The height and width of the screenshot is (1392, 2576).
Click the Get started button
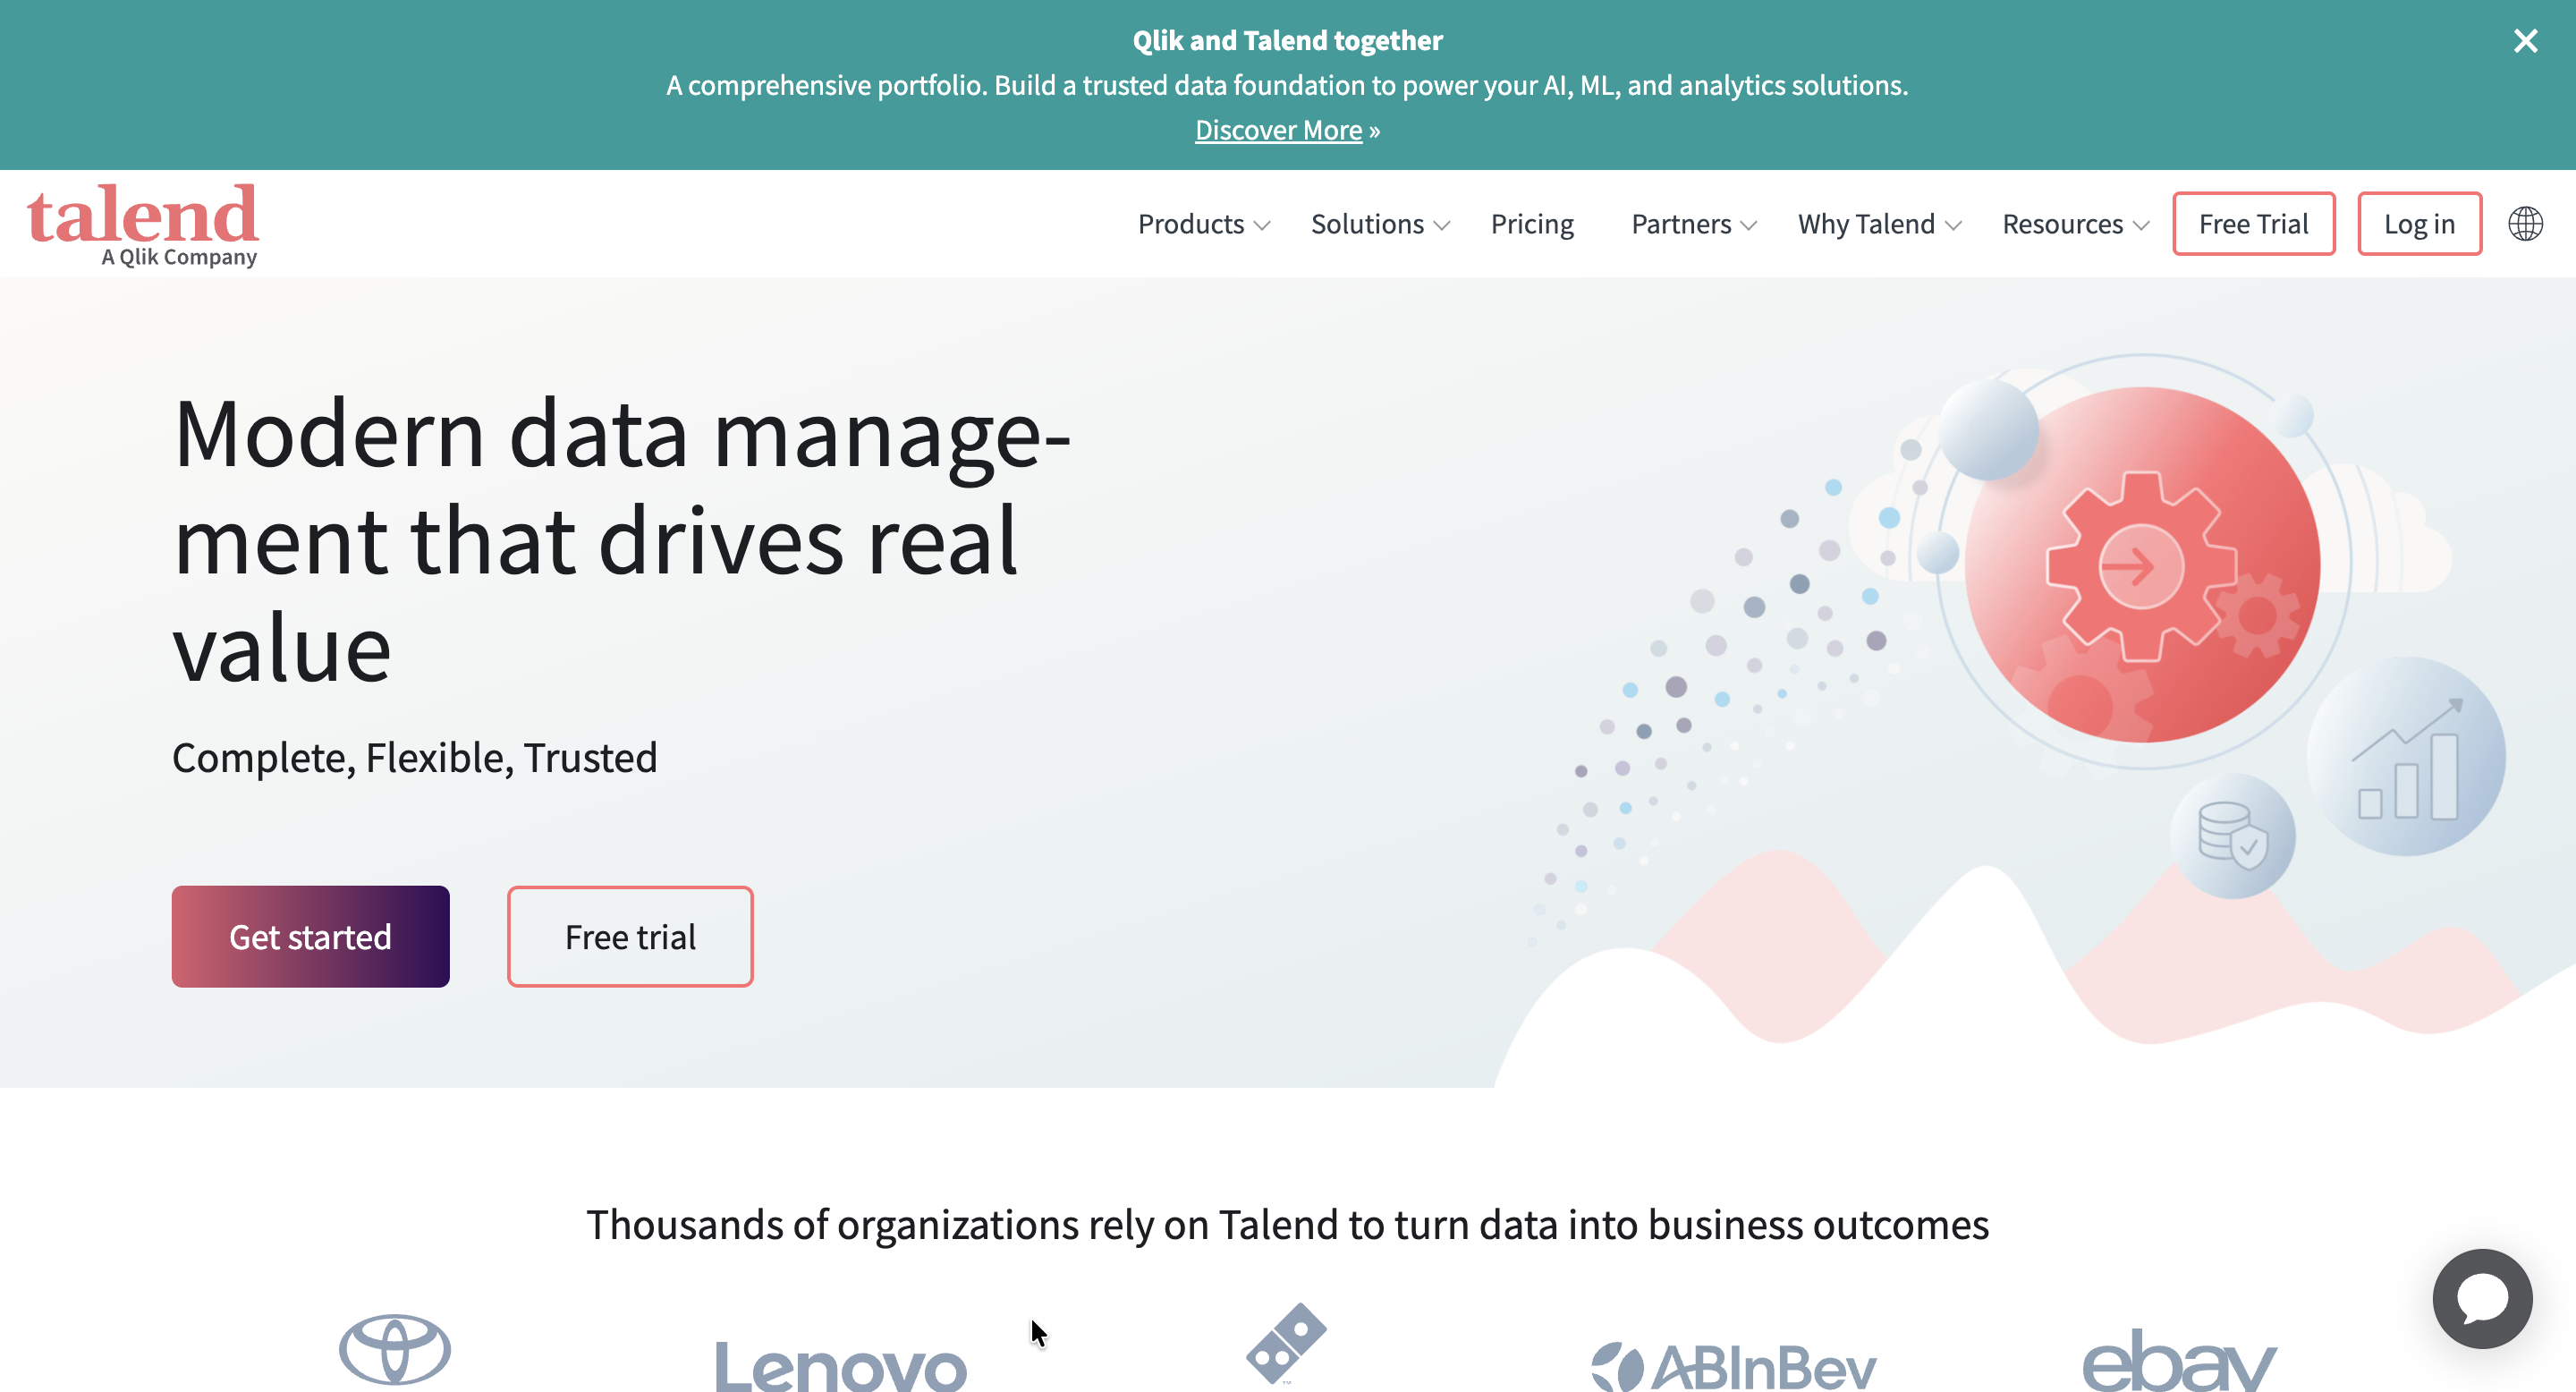[310, 936]
